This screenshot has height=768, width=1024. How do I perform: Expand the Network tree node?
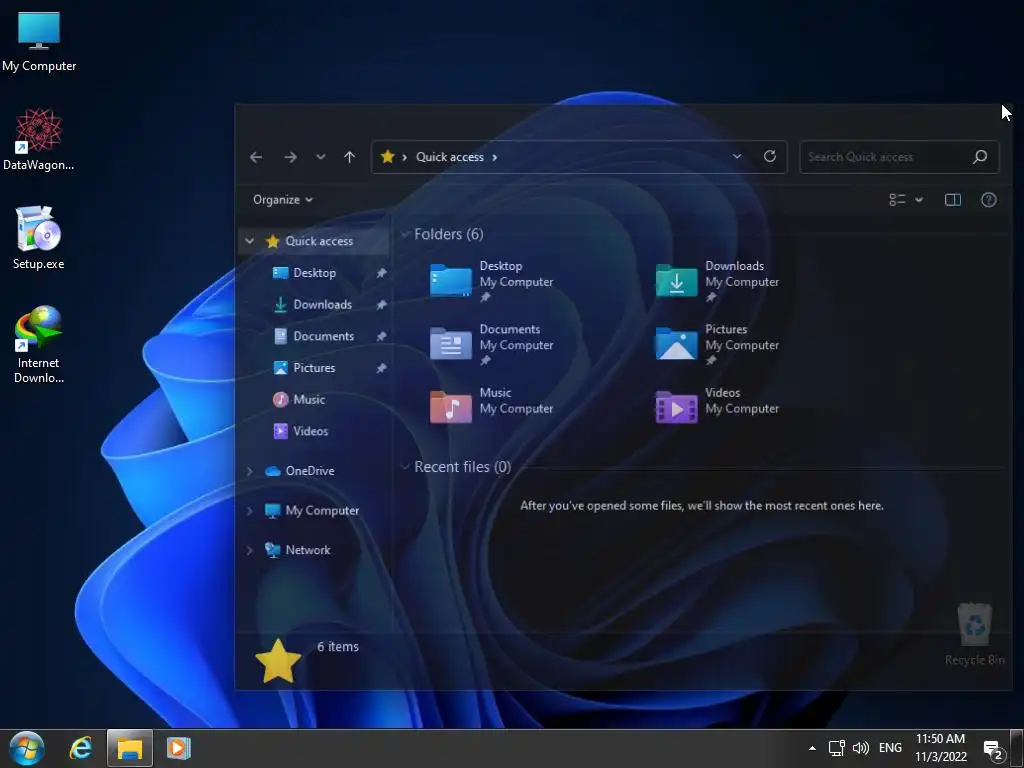249,551
